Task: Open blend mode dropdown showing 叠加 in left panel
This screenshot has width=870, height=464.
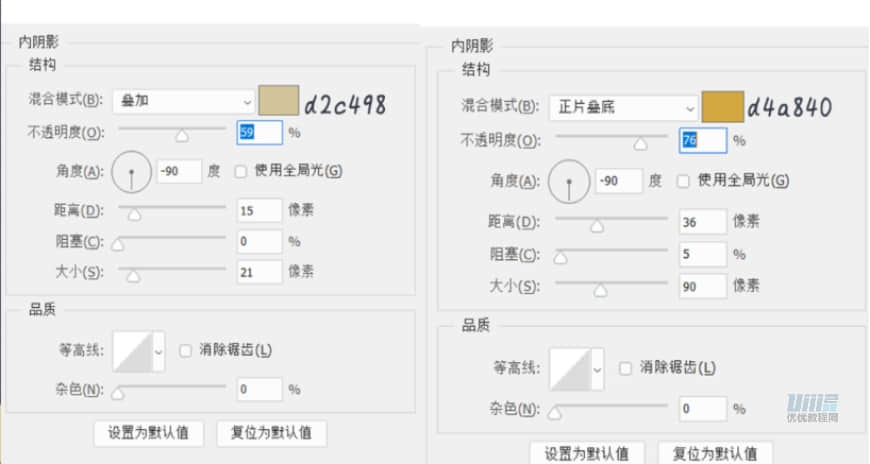Action: coord(184,102)
